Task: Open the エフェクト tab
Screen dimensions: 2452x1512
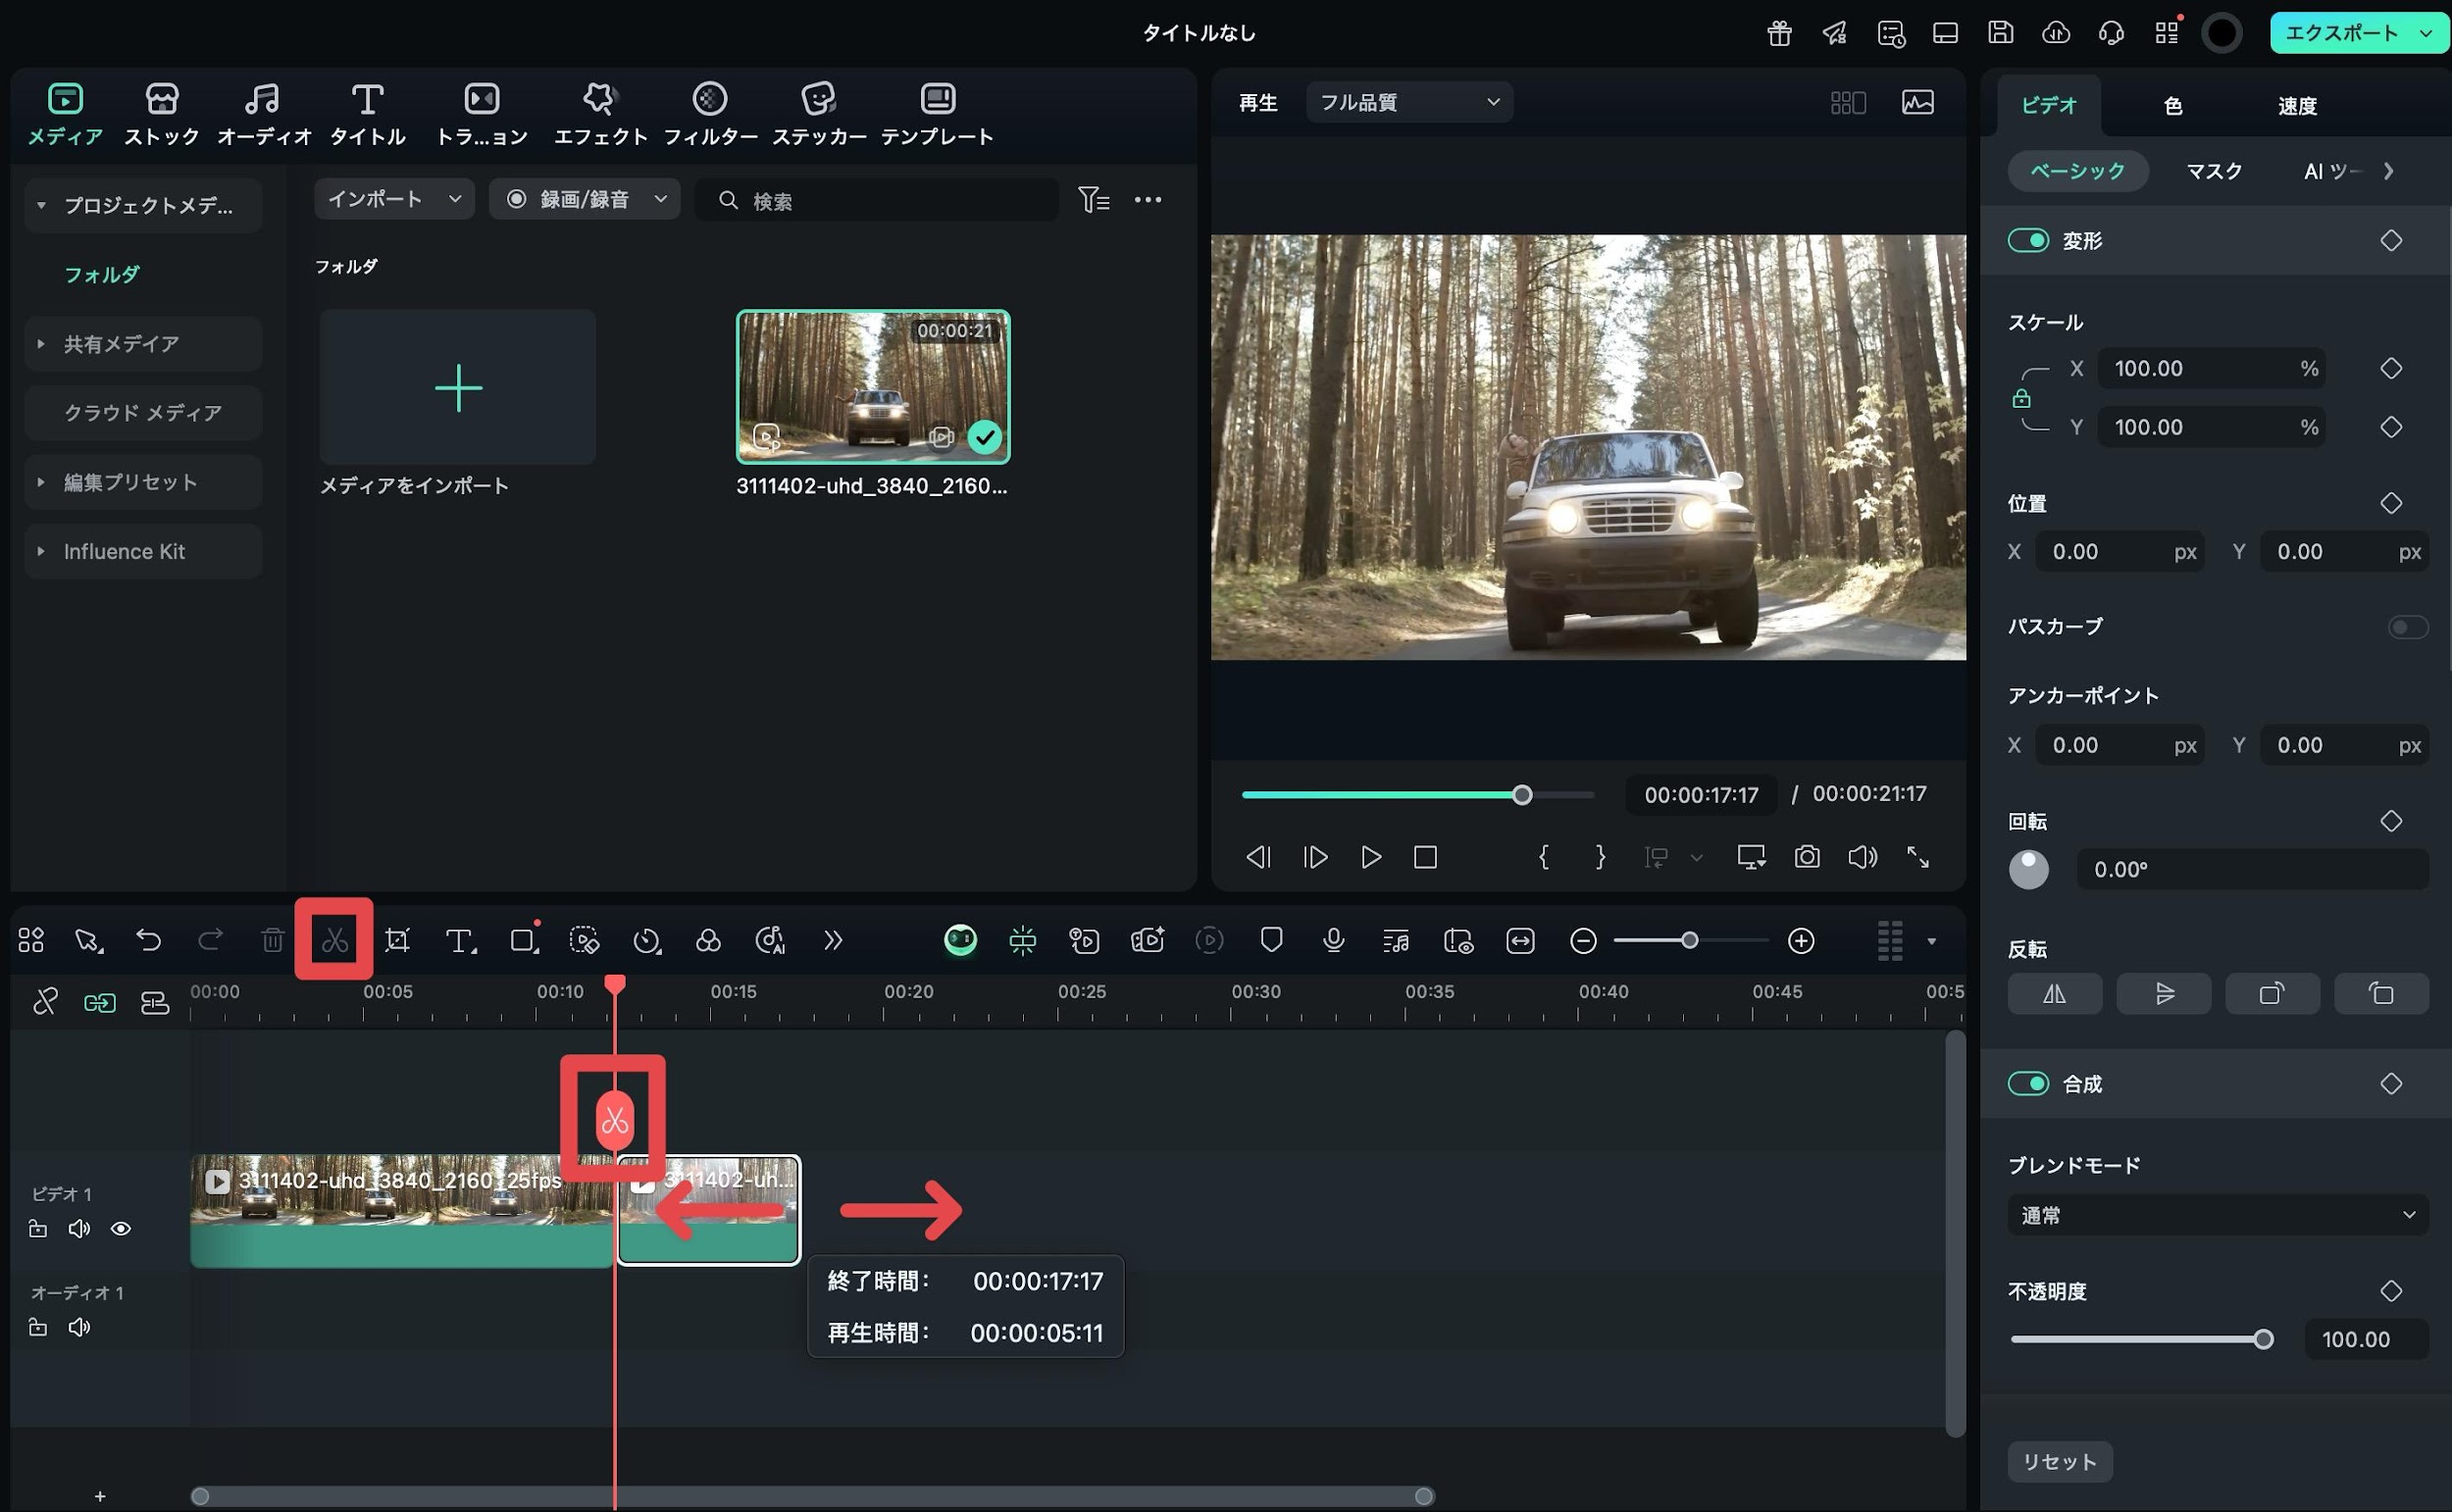Action: (x=600, y=115)
